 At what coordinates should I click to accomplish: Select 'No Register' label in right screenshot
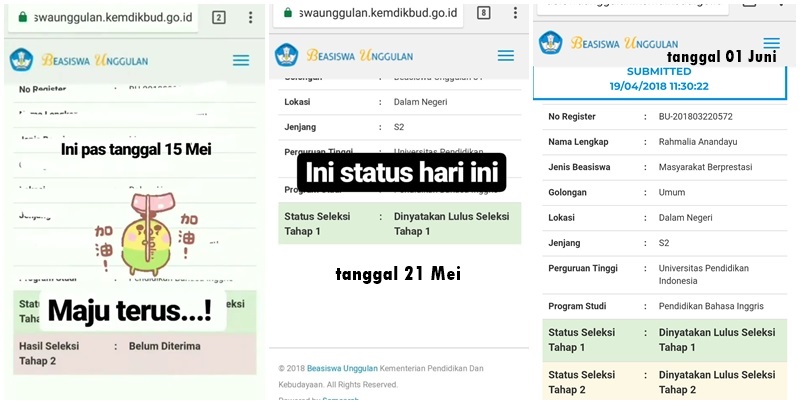(x=572, y=116)
